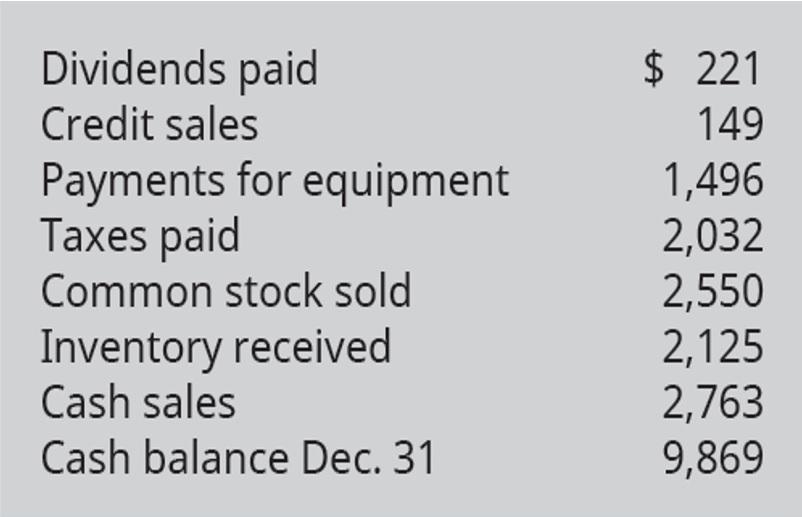The height and width of the screenshot is (517, 802).
Task: Click the Taxes paid label
Action: [140, 237]
